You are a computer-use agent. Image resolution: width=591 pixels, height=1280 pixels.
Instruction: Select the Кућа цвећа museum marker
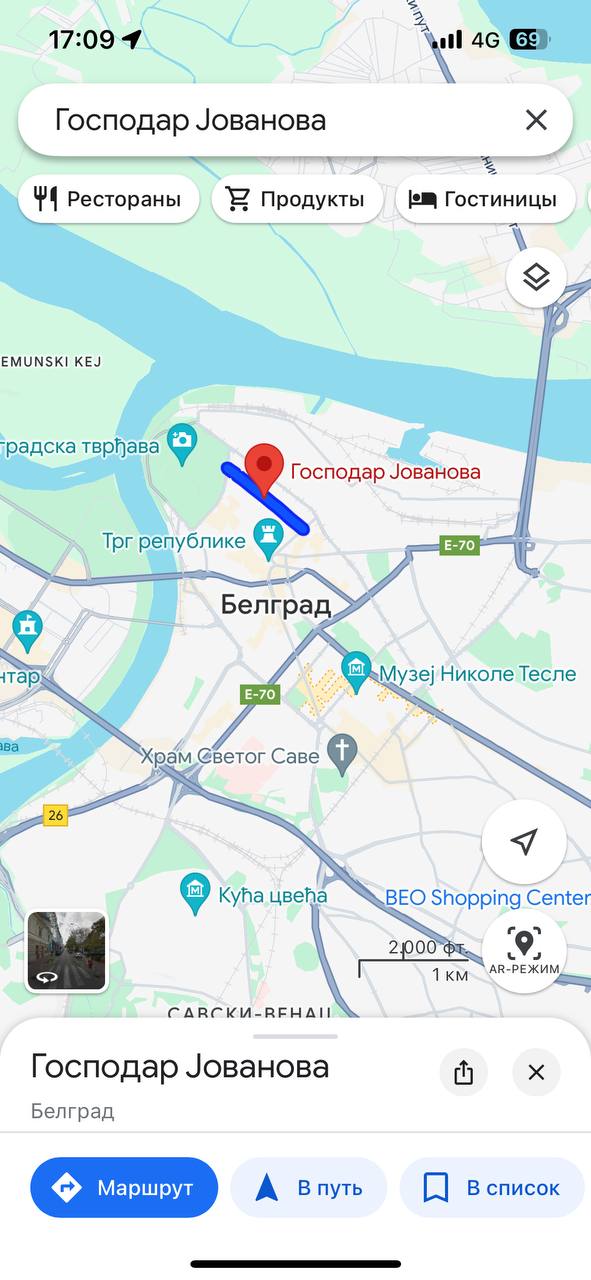194,889
